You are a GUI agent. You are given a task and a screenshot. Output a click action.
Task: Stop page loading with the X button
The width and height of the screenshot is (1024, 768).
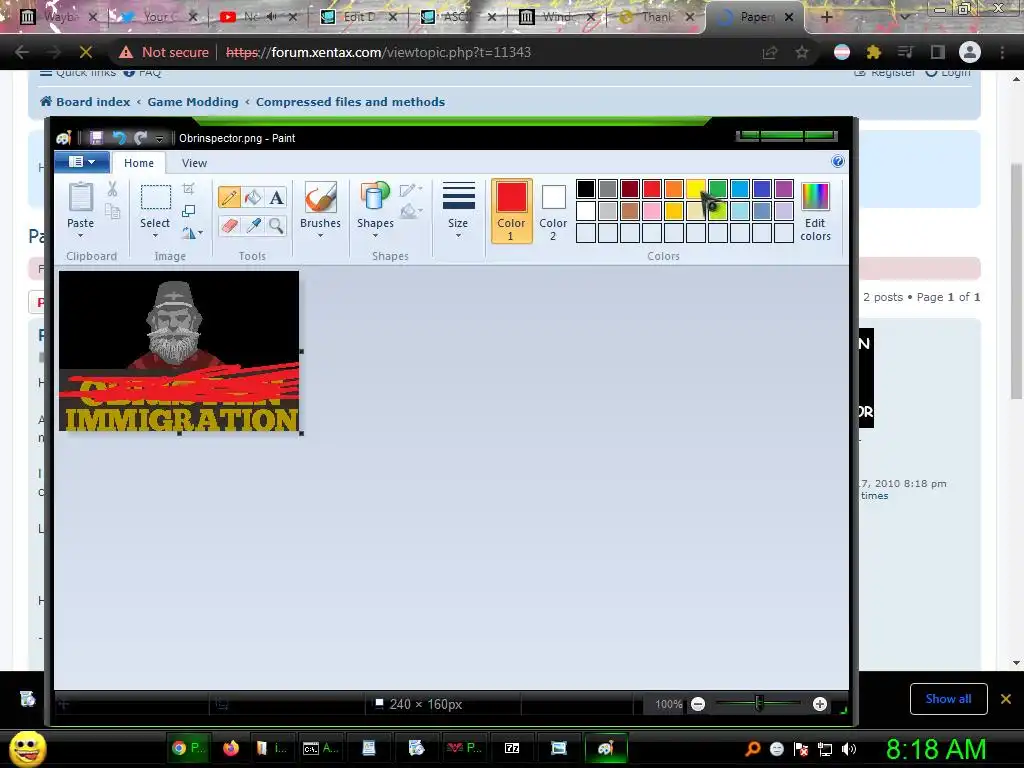point(86,52)
